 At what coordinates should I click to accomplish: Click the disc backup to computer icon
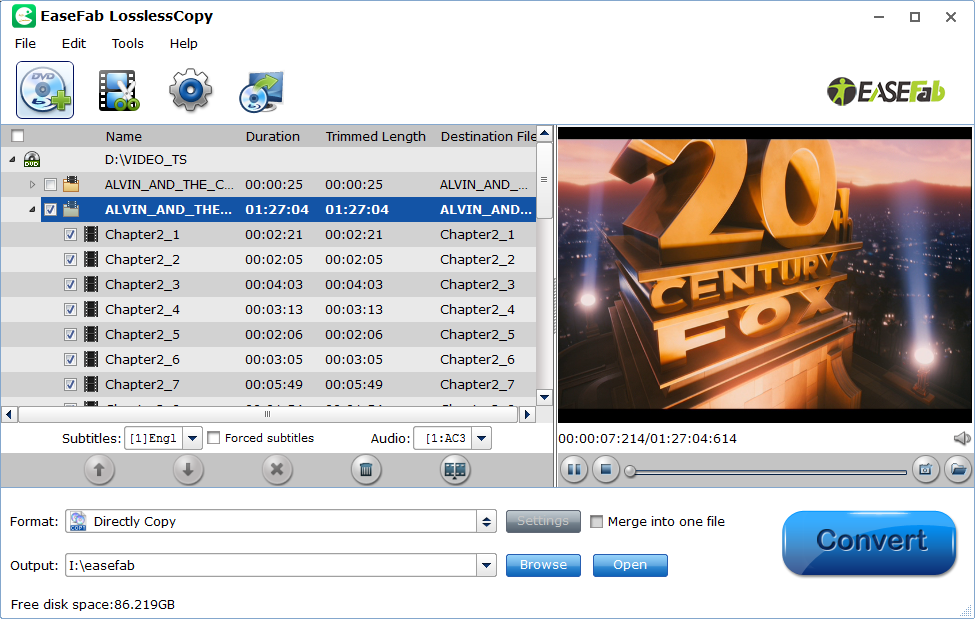click(x=261, y=91)
